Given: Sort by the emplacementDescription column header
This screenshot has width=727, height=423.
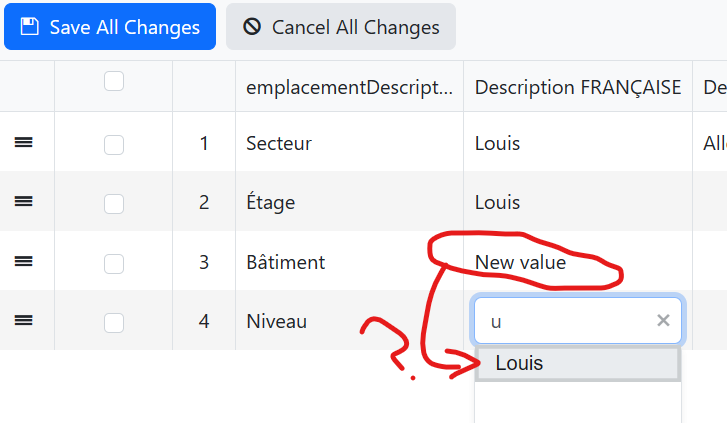Looking at the screenshot, I should (348, 87).
